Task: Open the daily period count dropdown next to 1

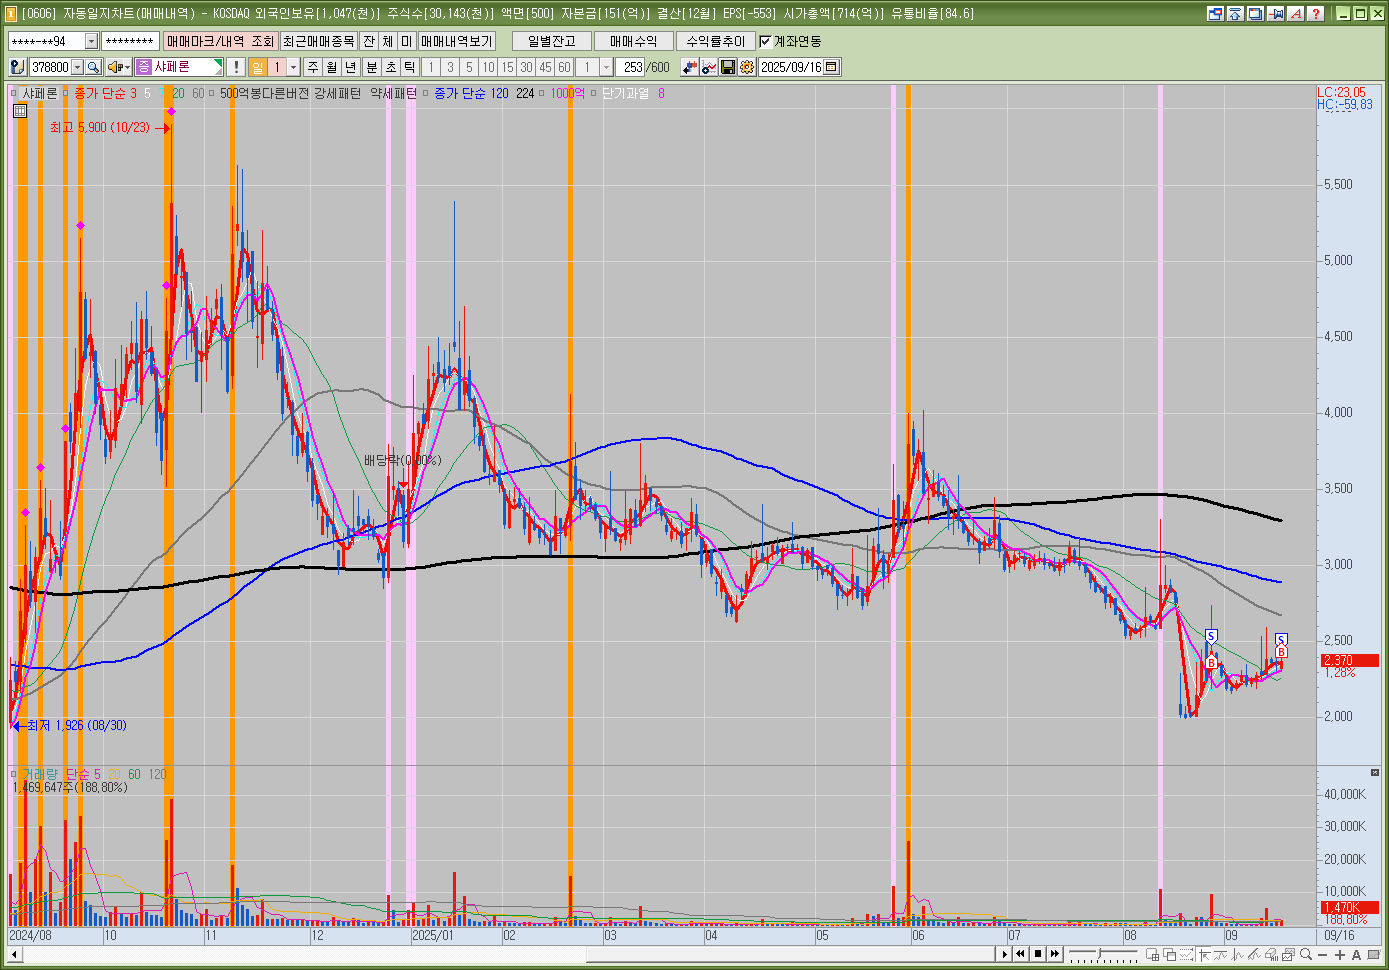Action: tap(293, 67)
